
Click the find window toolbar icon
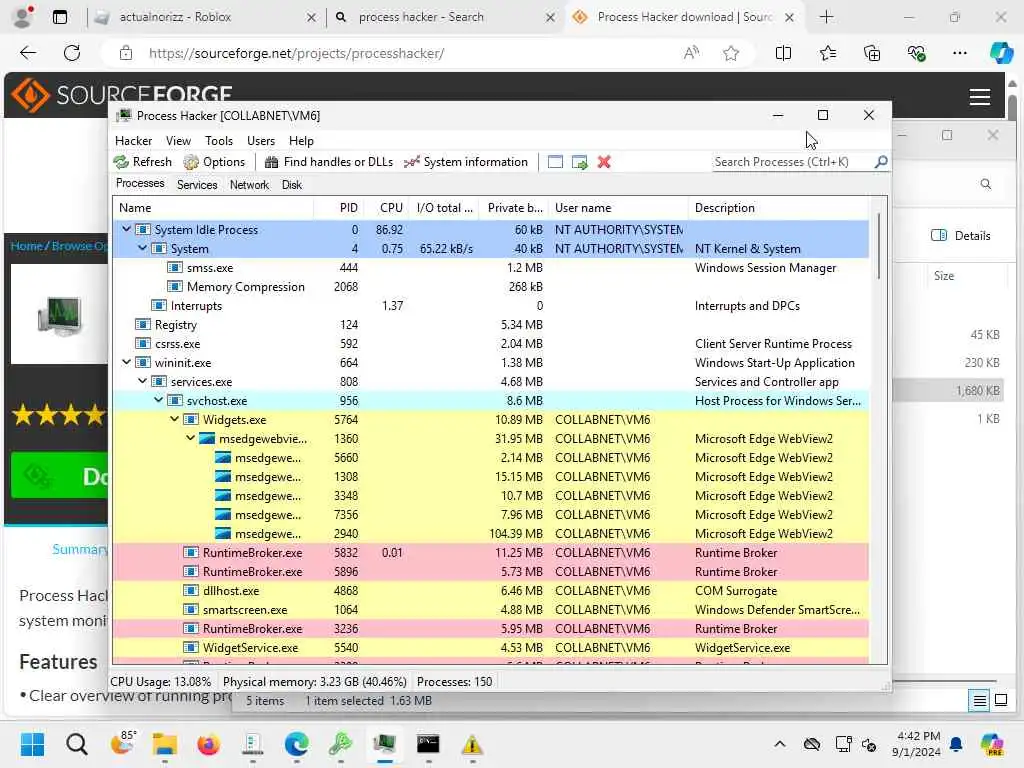(555, 162)
